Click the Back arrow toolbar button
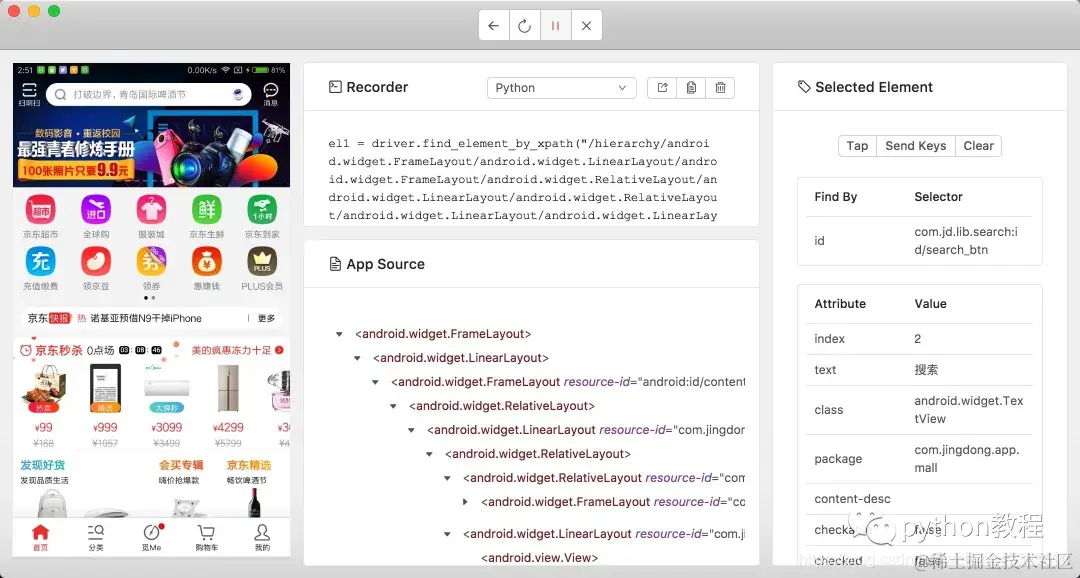This screenshot has width=1080, height=578. 493,25
